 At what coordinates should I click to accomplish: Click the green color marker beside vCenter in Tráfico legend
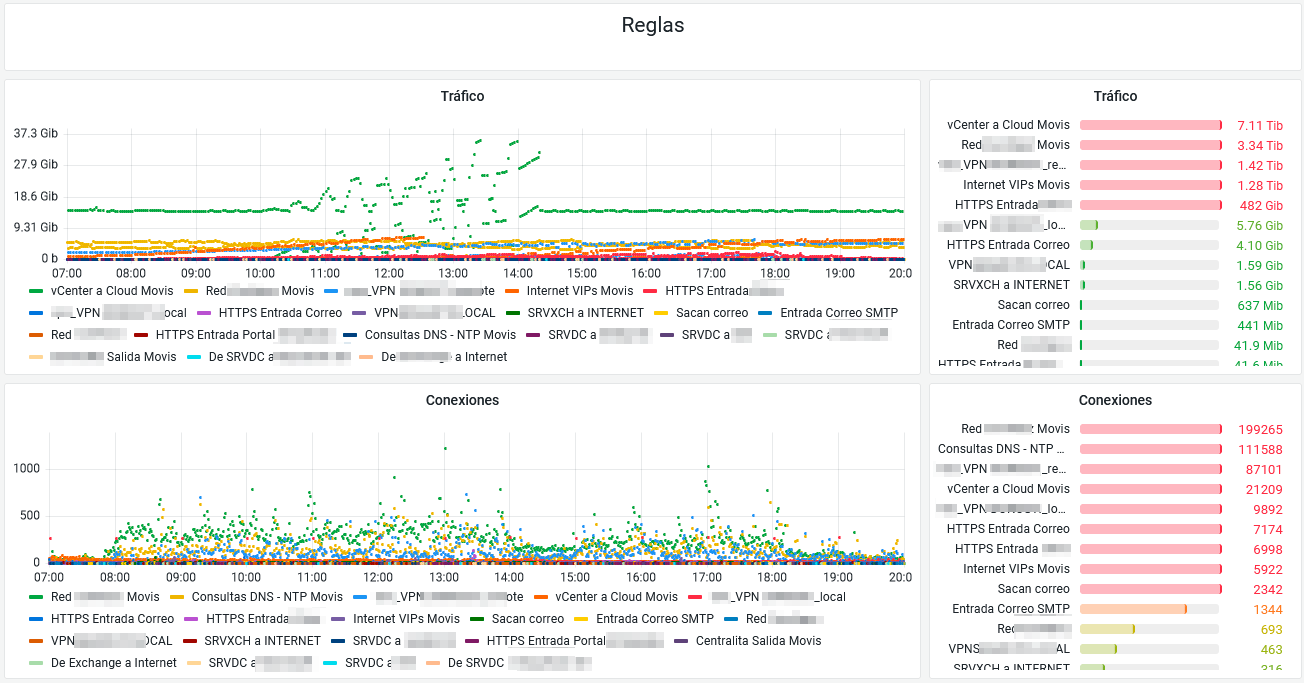click(37, 291)
